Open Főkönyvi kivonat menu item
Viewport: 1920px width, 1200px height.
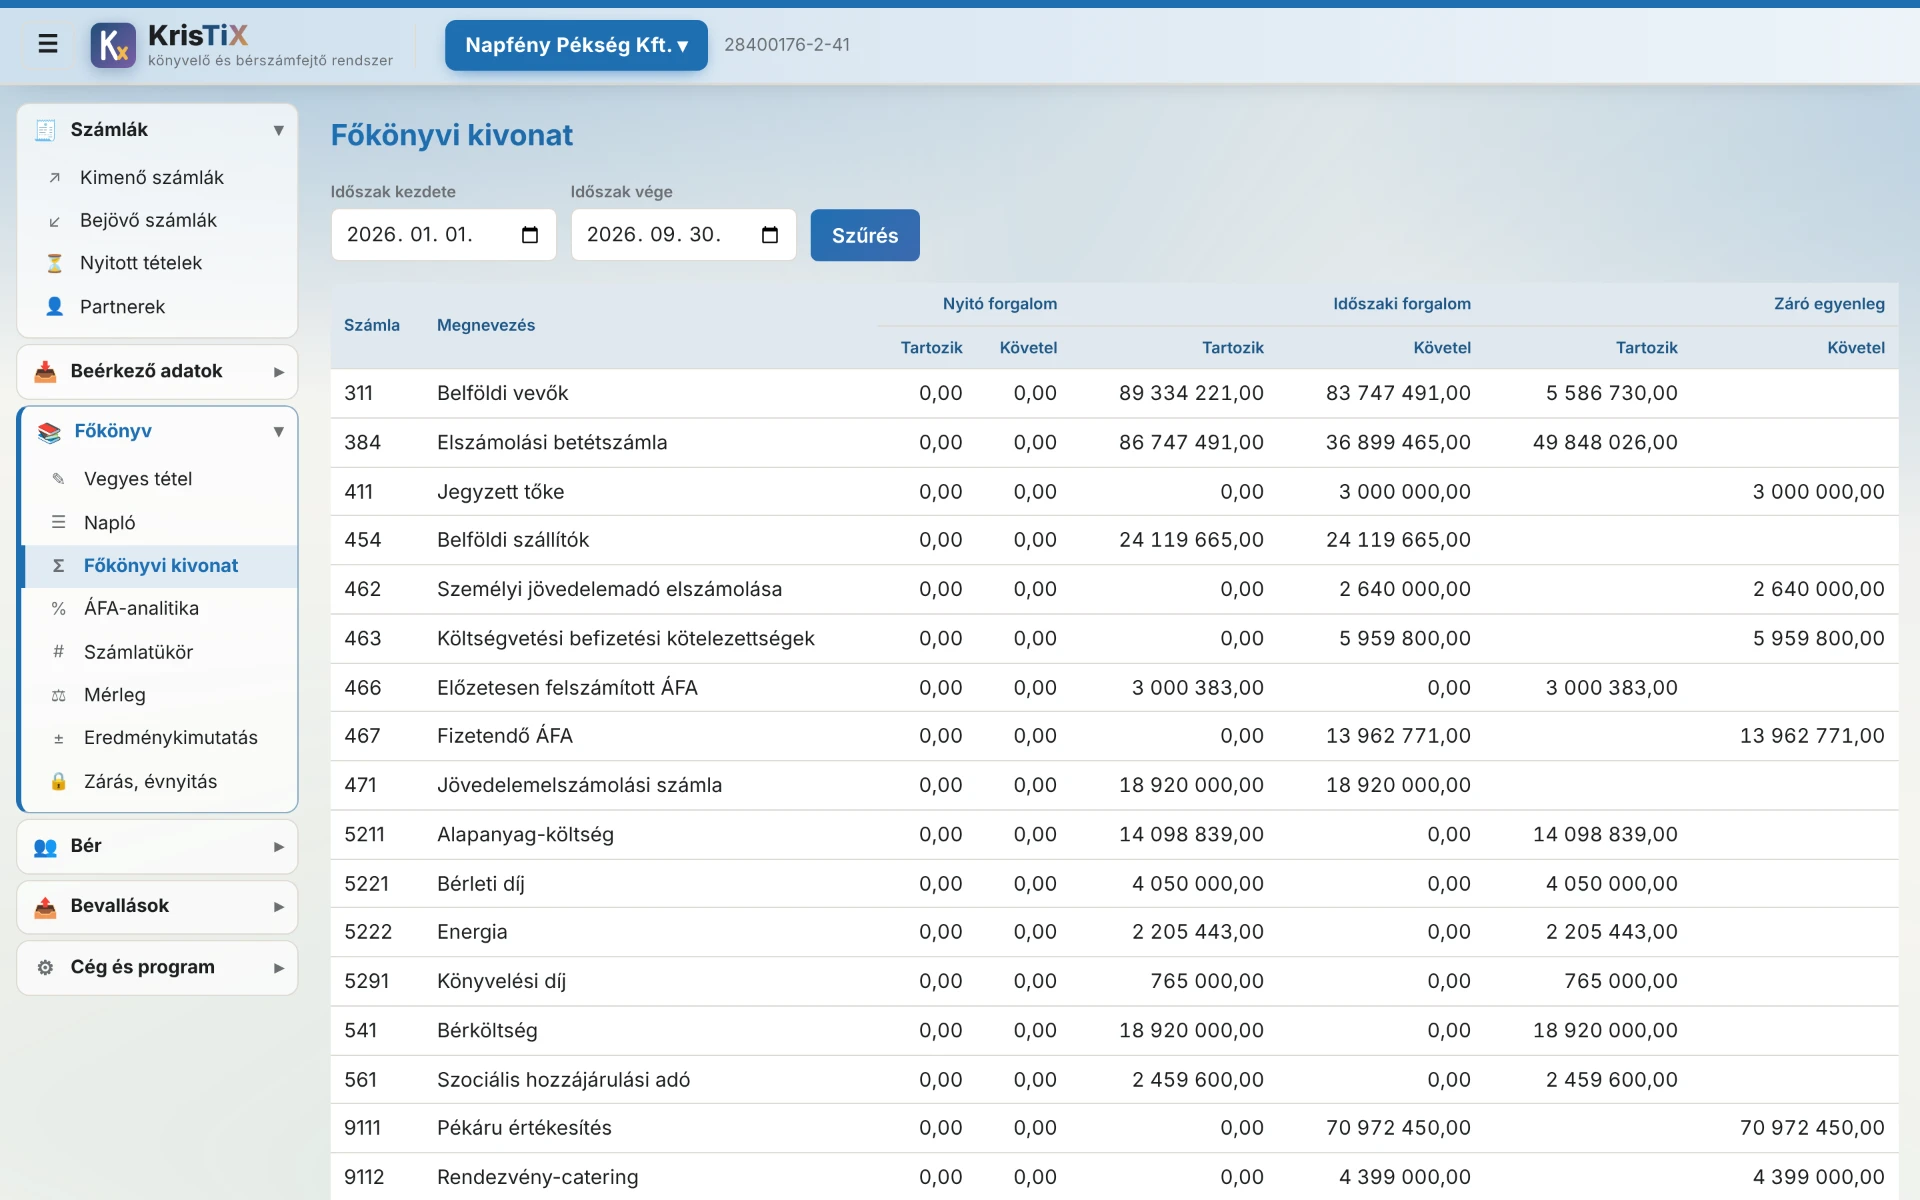click(x=160, y=566)
